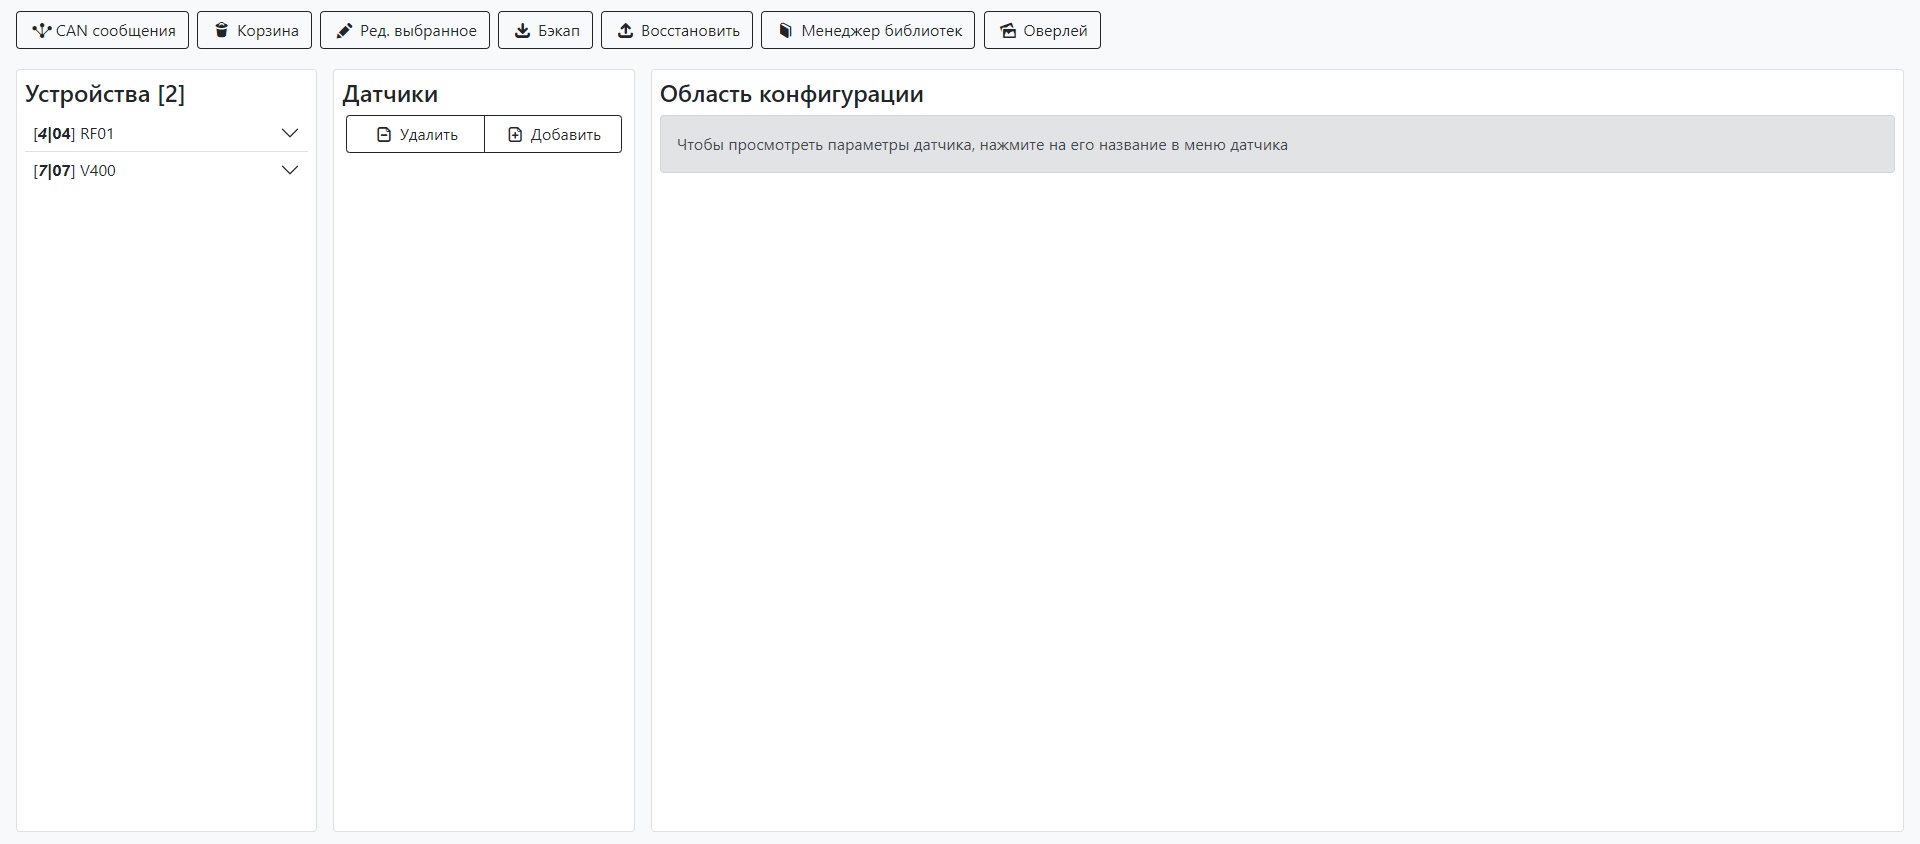Click the upload icon next to Восстановить
The height and width of the screenshot is (844, 1920).
pos(625,31)
